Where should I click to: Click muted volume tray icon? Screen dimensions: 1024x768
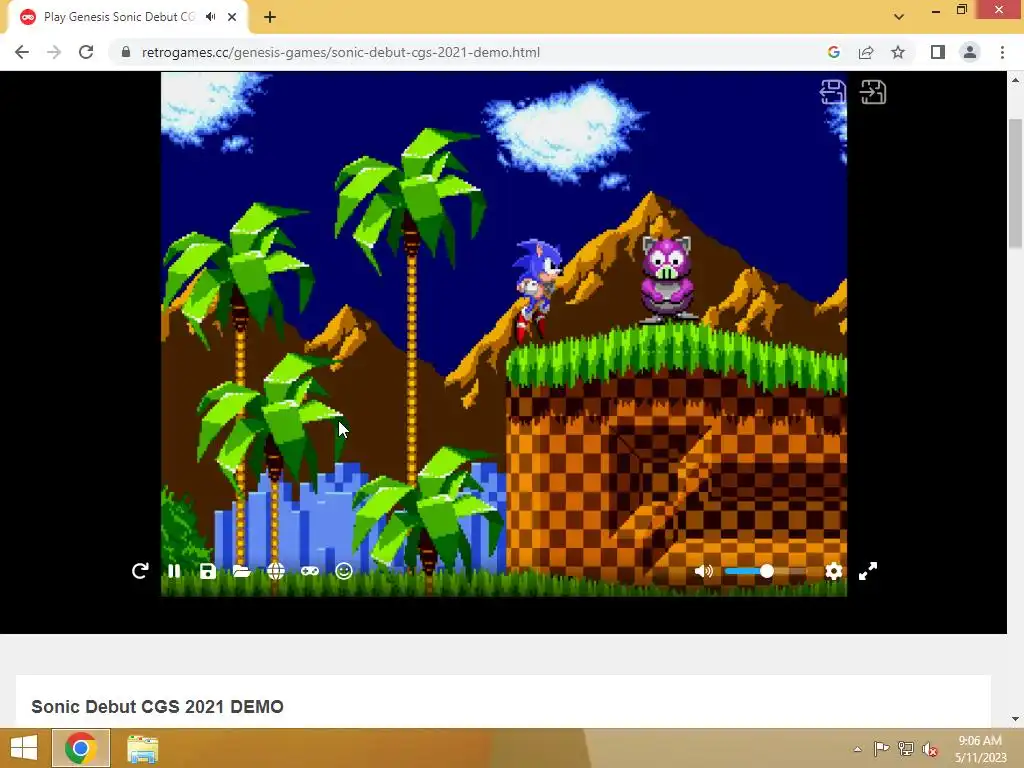coord(930,749)
